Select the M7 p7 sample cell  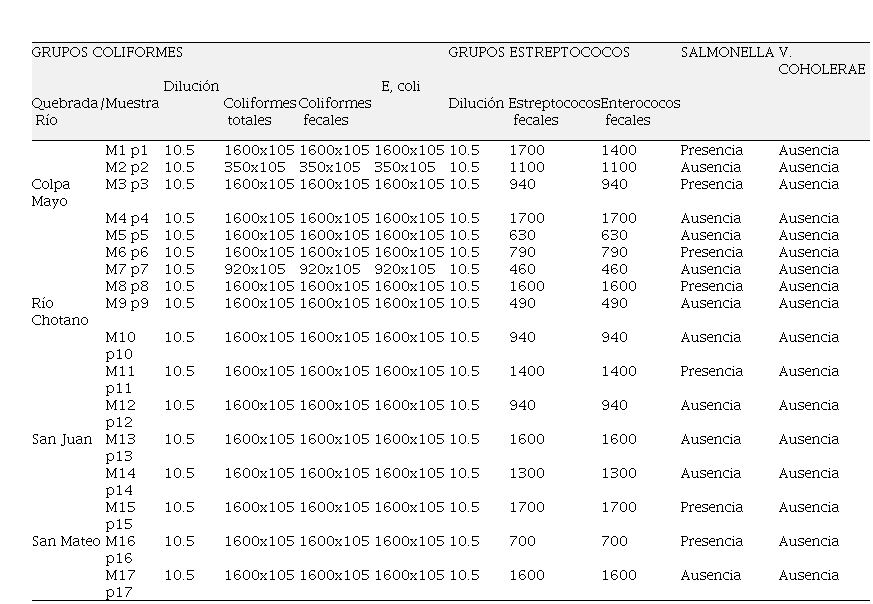coord(126,269)
